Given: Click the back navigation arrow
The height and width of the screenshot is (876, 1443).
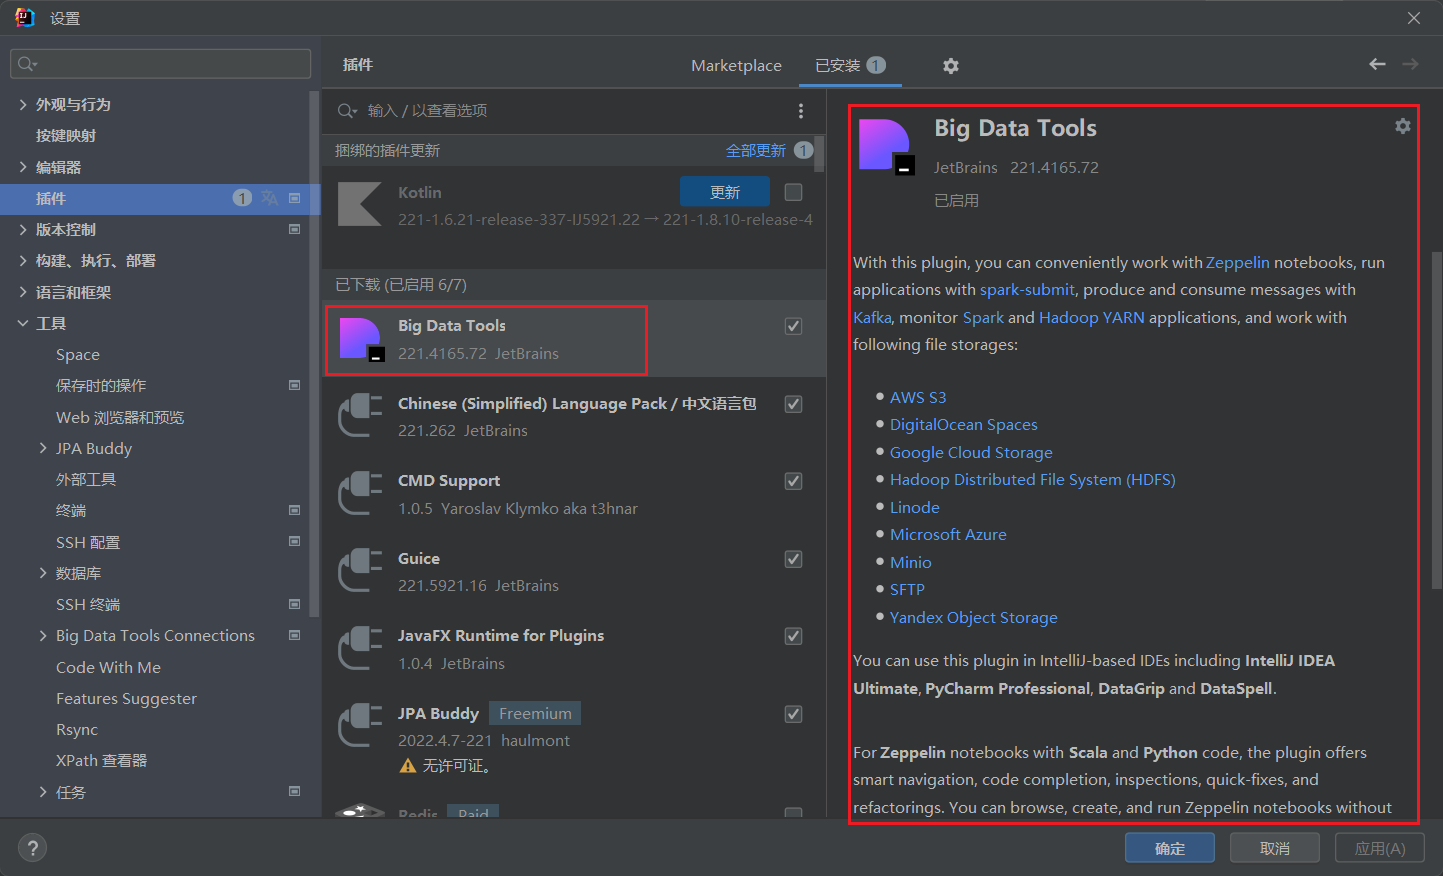Looking at the screenshot, I should (1377, 64).
